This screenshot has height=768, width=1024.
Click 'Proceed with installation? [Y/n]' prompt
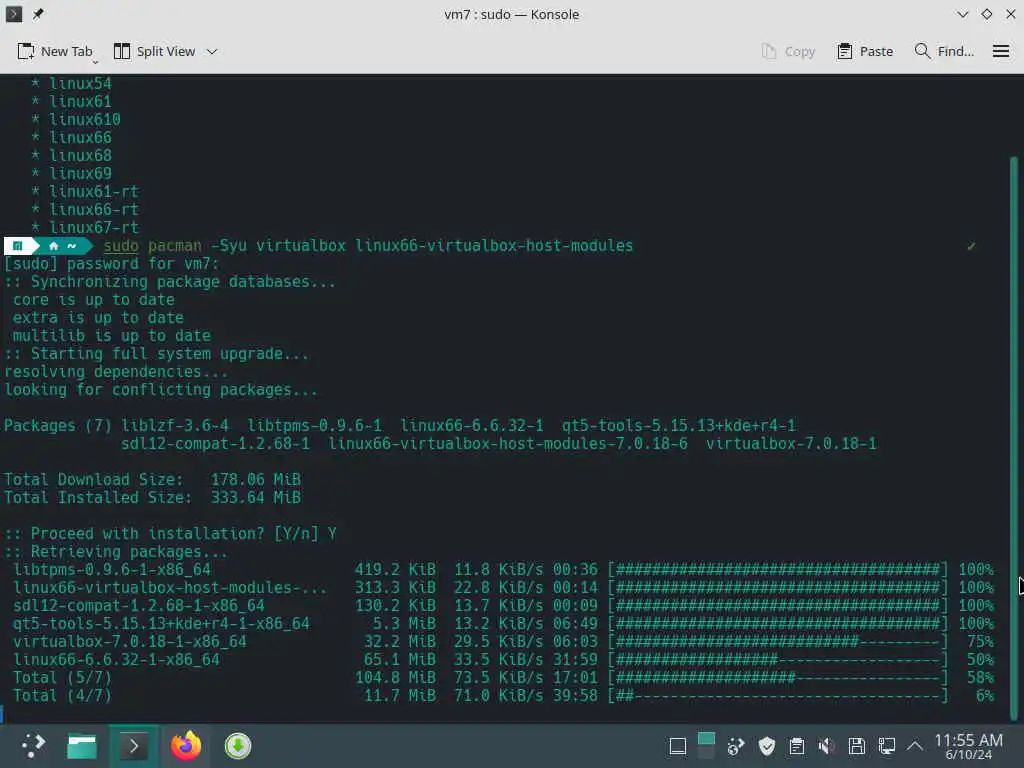pos(174,534)
